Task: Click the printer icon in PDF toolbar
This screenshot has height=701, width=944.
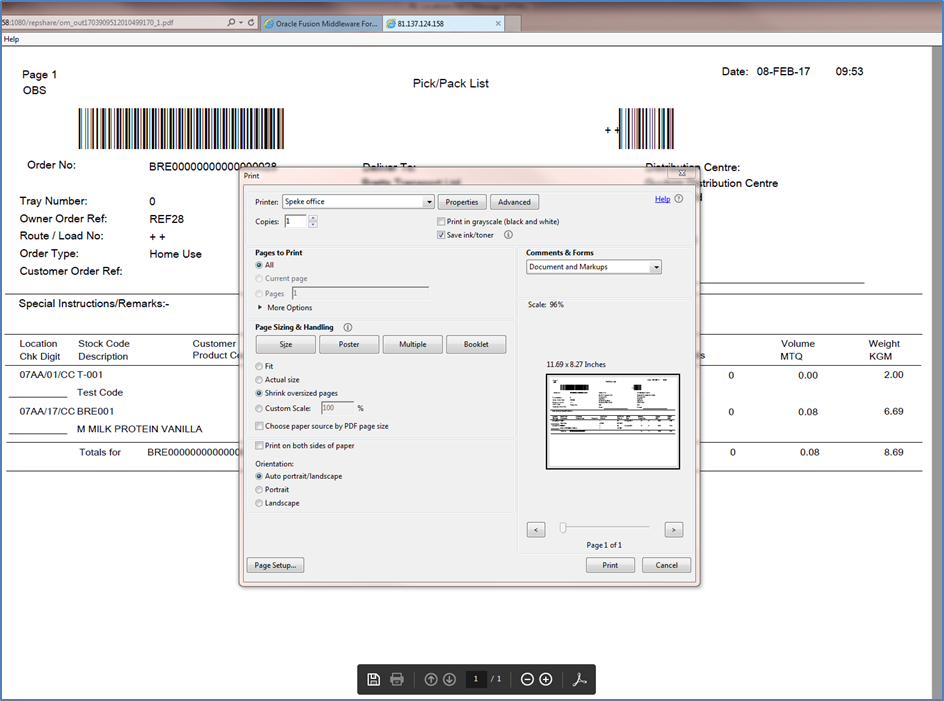Action: pyautogui.click(x=397, y=679)
